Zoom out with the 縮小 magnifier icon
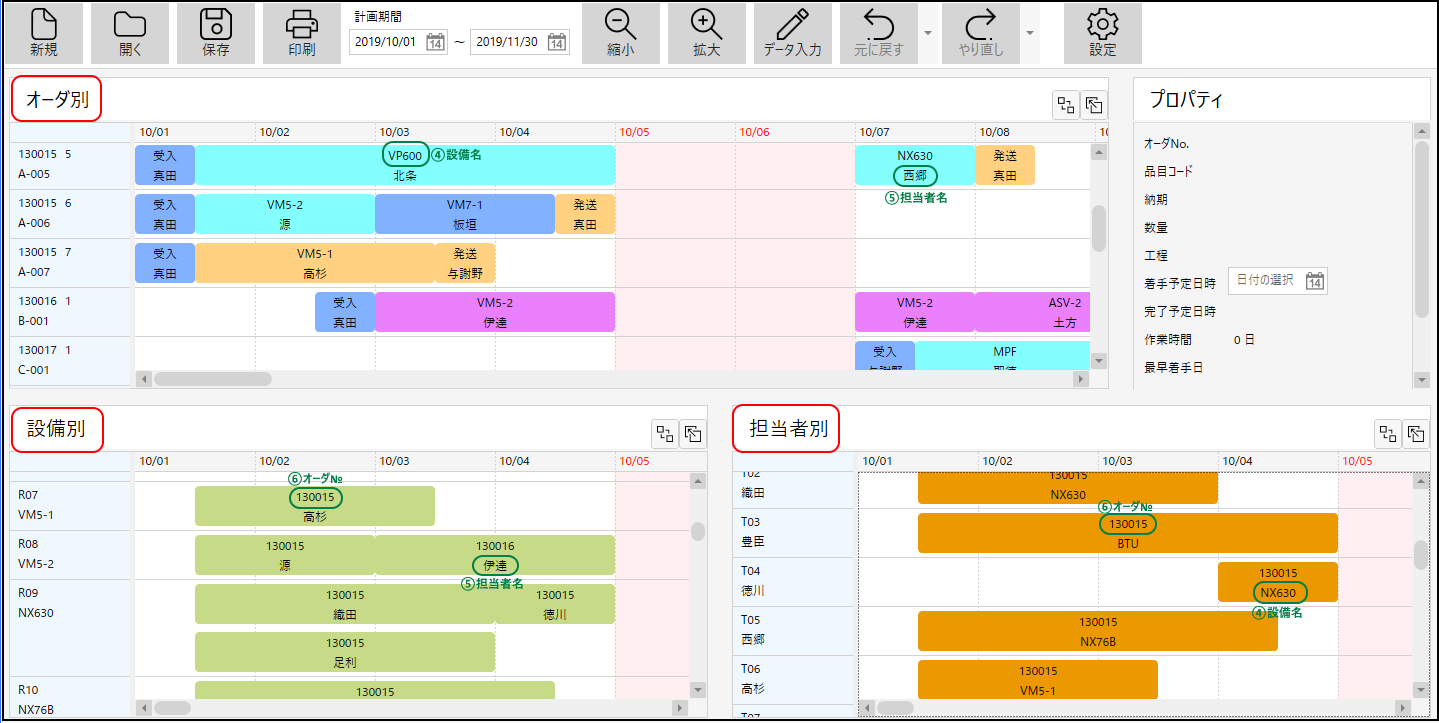1439x723 pixels. tap(620, 33)
